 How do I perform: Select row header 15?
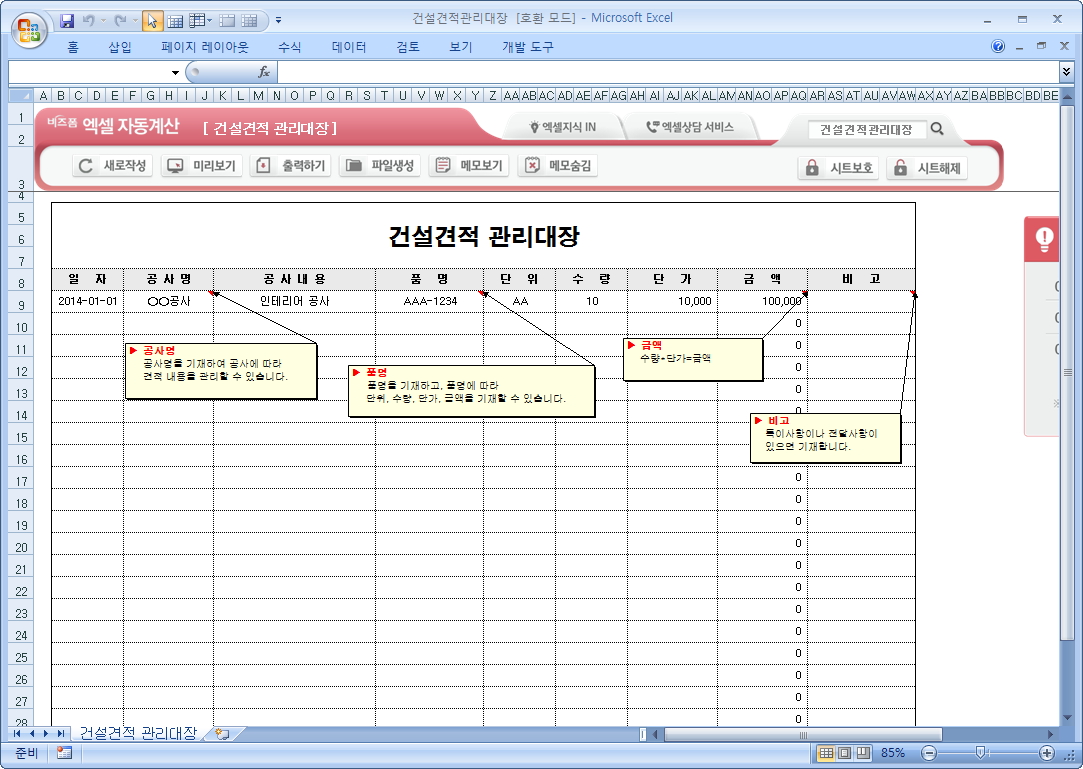coord(21,437)
